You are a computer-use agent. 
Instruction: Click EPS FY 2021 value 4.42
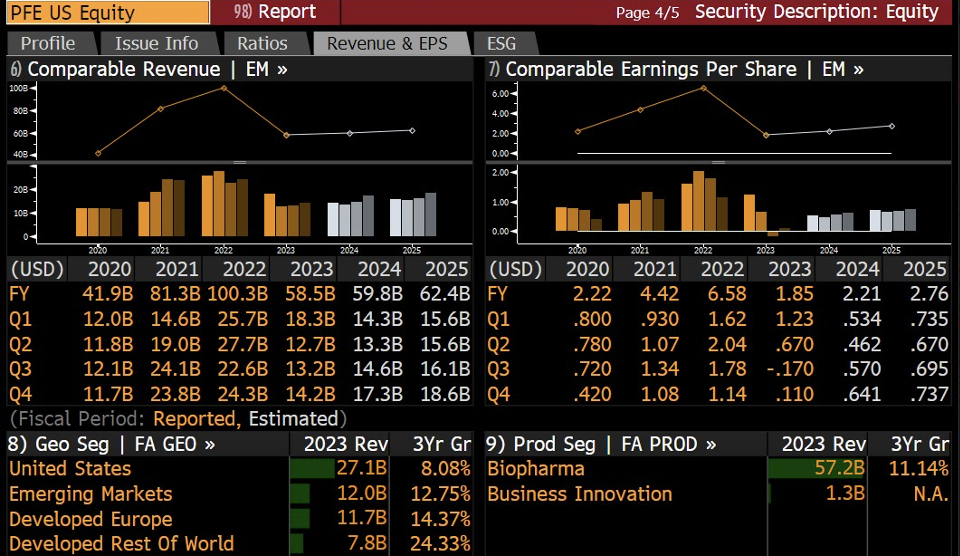point(659,294)
